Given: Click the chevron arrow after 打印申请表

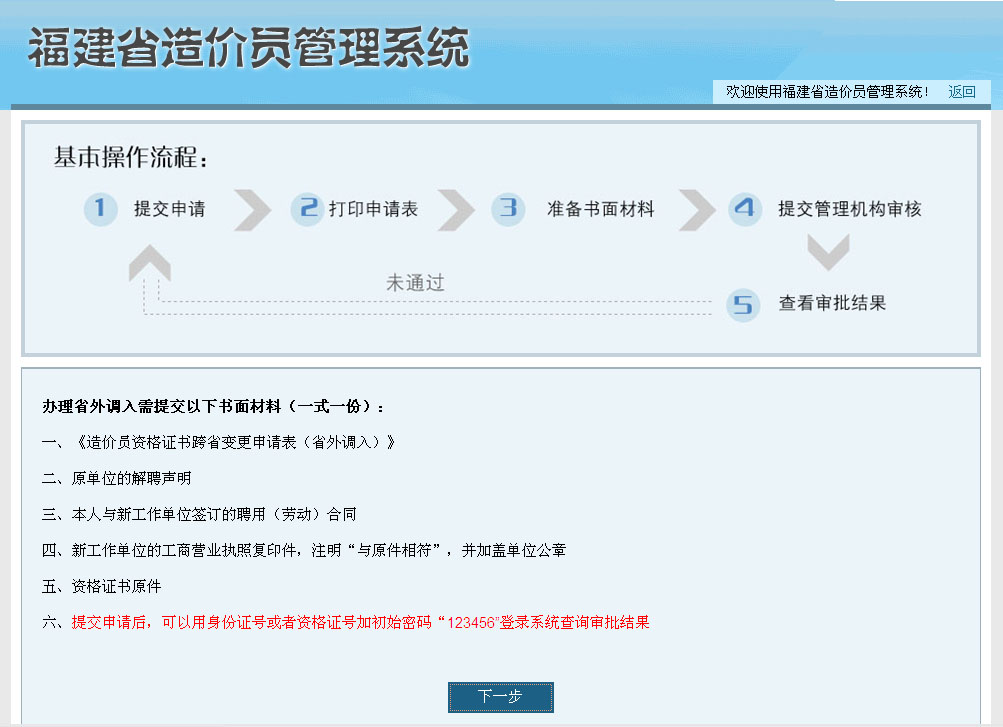Looking at the screenshot, I should (x=456, y=209).
